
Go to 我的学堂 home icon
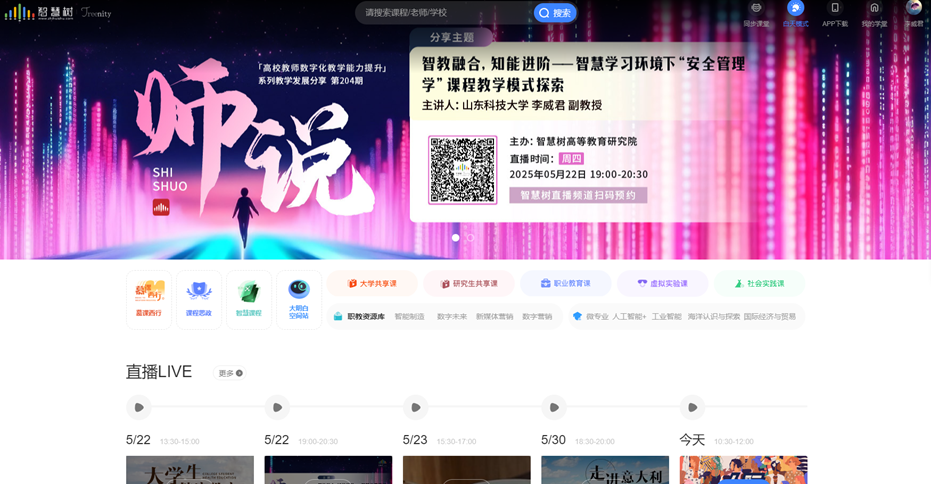point(874,13)
